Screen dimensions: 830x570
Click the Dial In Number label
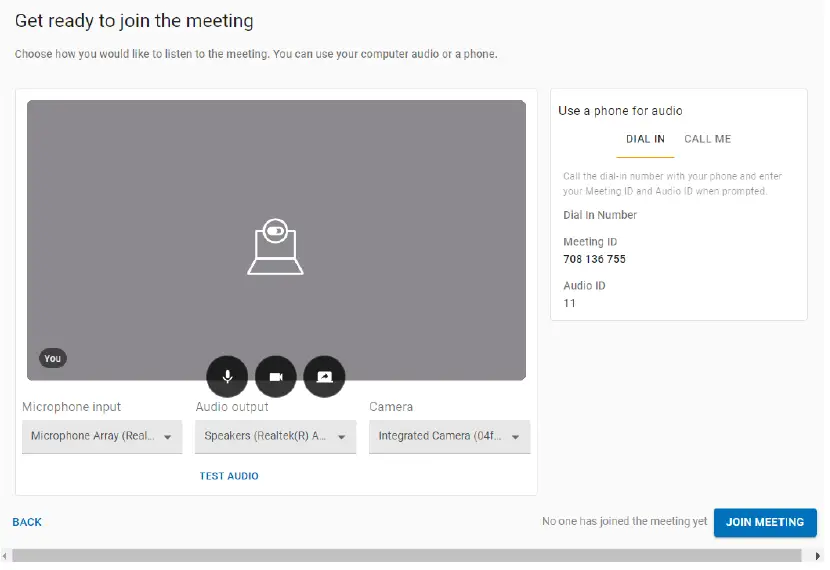click(600, 215)
